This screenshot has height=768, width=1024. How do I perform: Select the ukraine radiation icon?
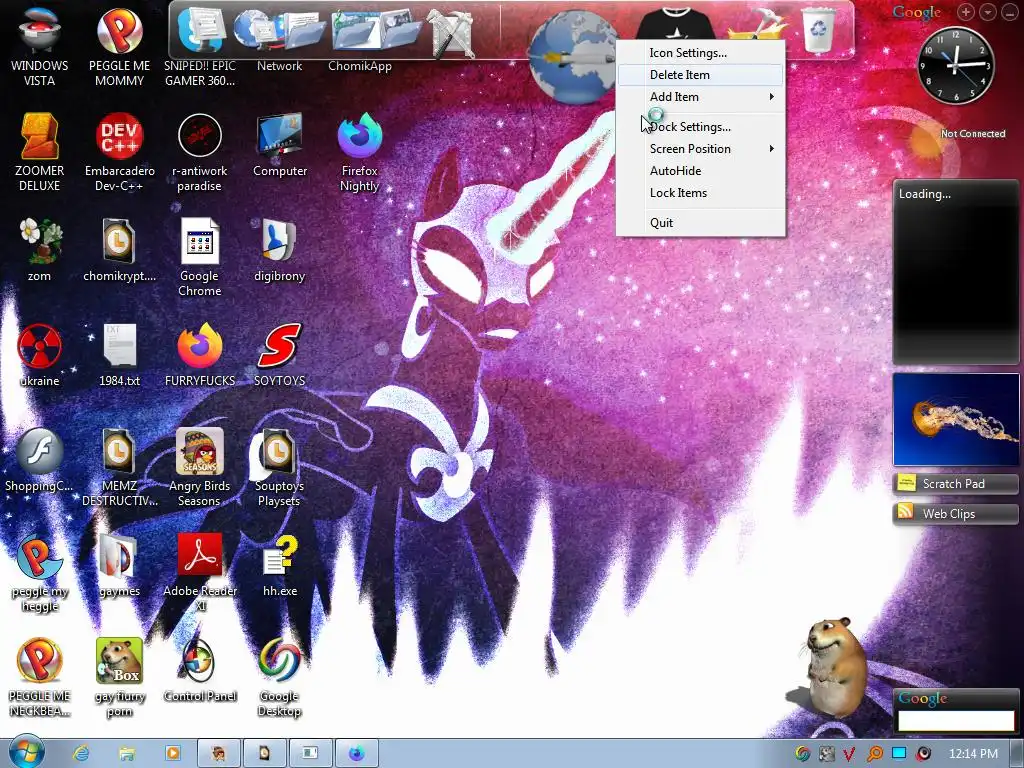(x=39, y=355)
